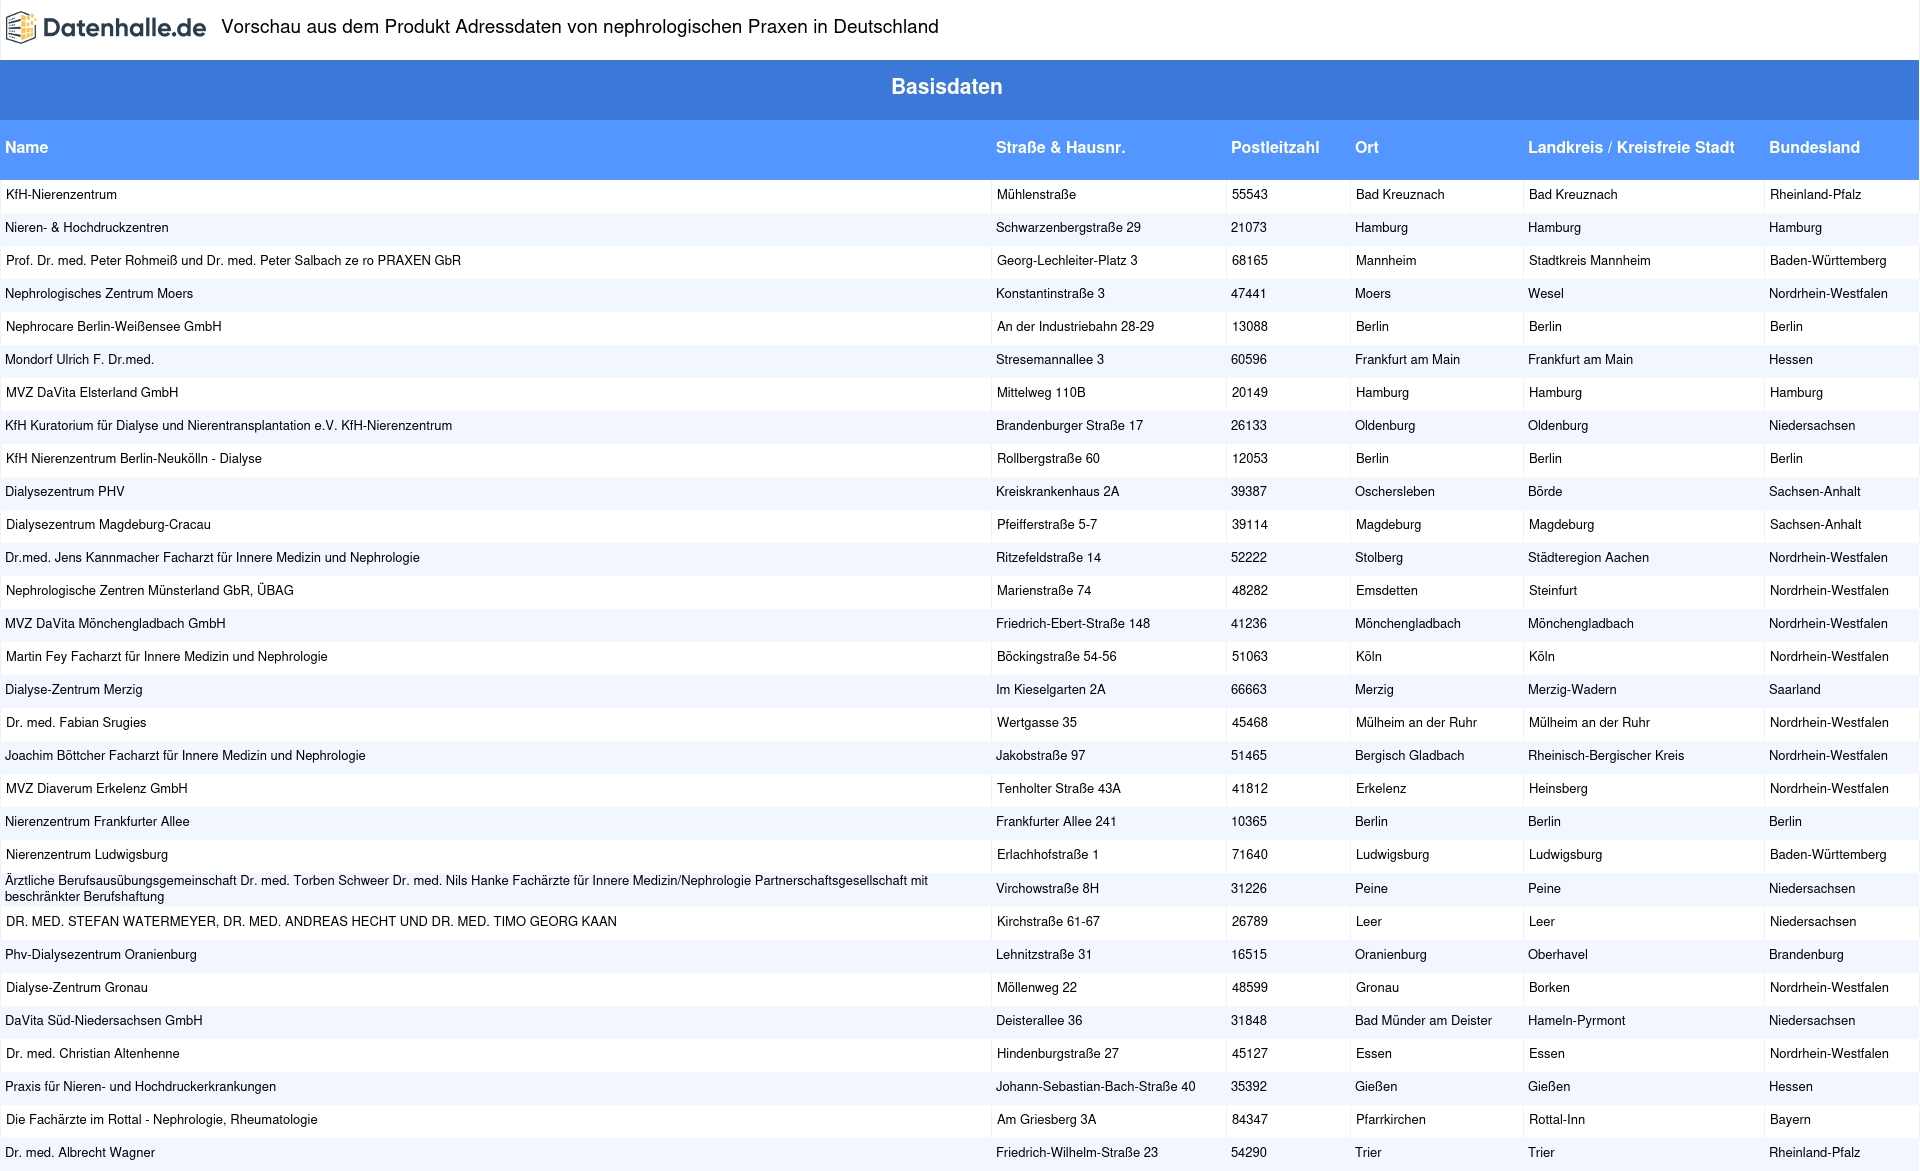1920x1171 pixels.
Task: Select the Landkreis / Kreisfreie Stadt header
Action: (1631, 147)
